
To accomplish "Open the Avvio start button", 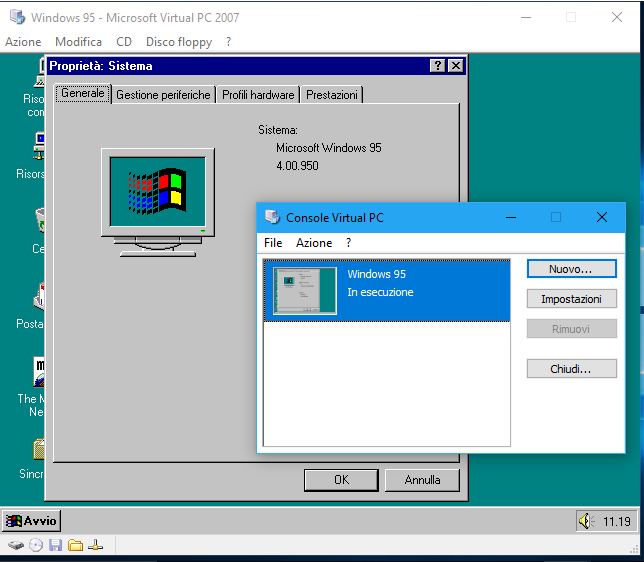I will (32, 521).
